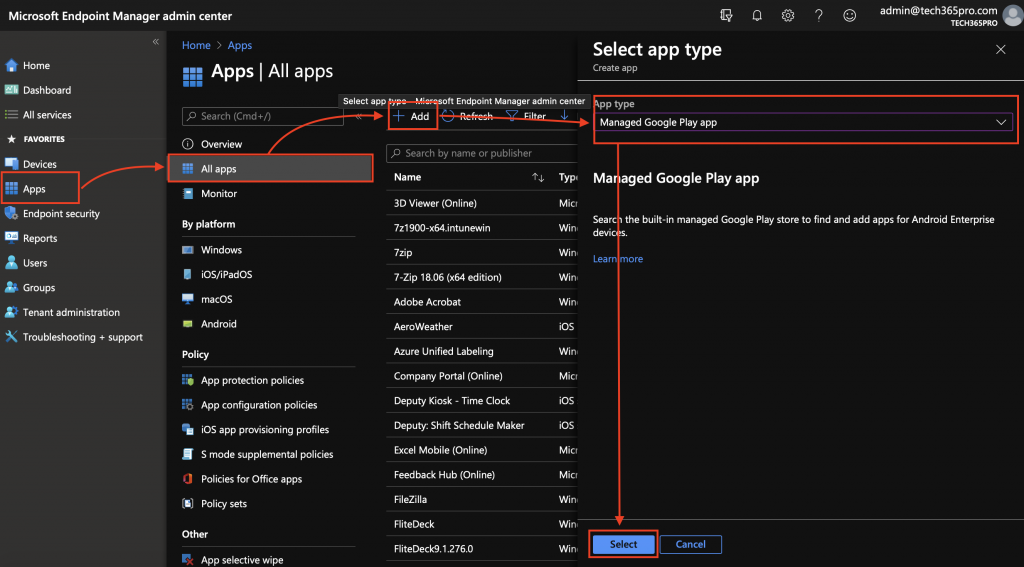Expand the App type dropdown
The width and height of the screenshot is (1024, 567).
[804, 122]
